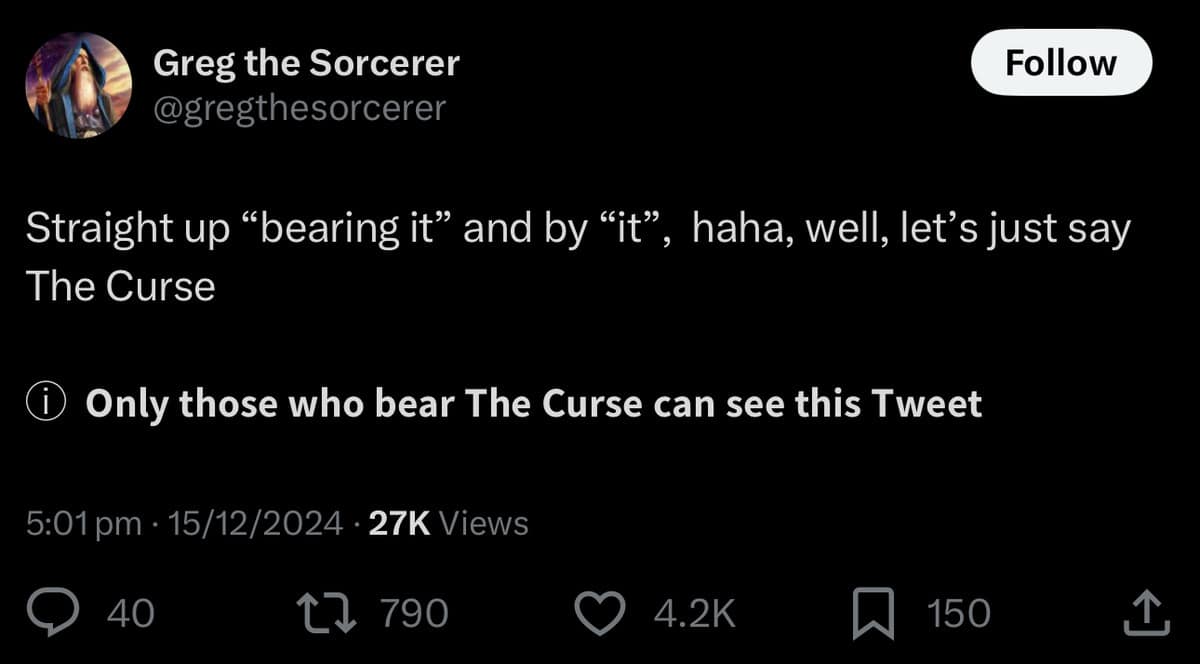The width and height of the screenshot is (1200, 664).
Task: Expand the 4.2K likes list
Action: click(693, 611)
